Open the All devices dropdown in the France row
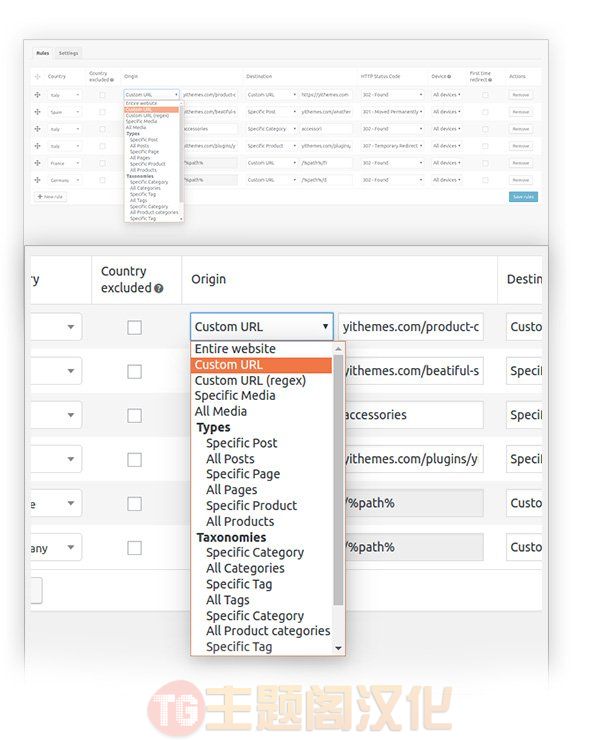This screenshot has height=740, width=600. [447, 163]
